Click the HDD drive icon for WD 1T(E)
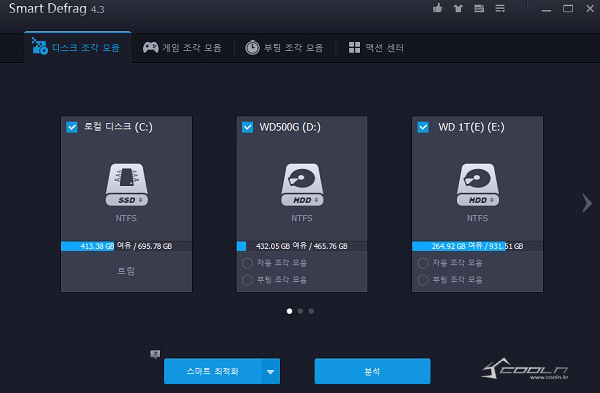The height and width of the screenshot is (393, 600). tap(478, 185)
